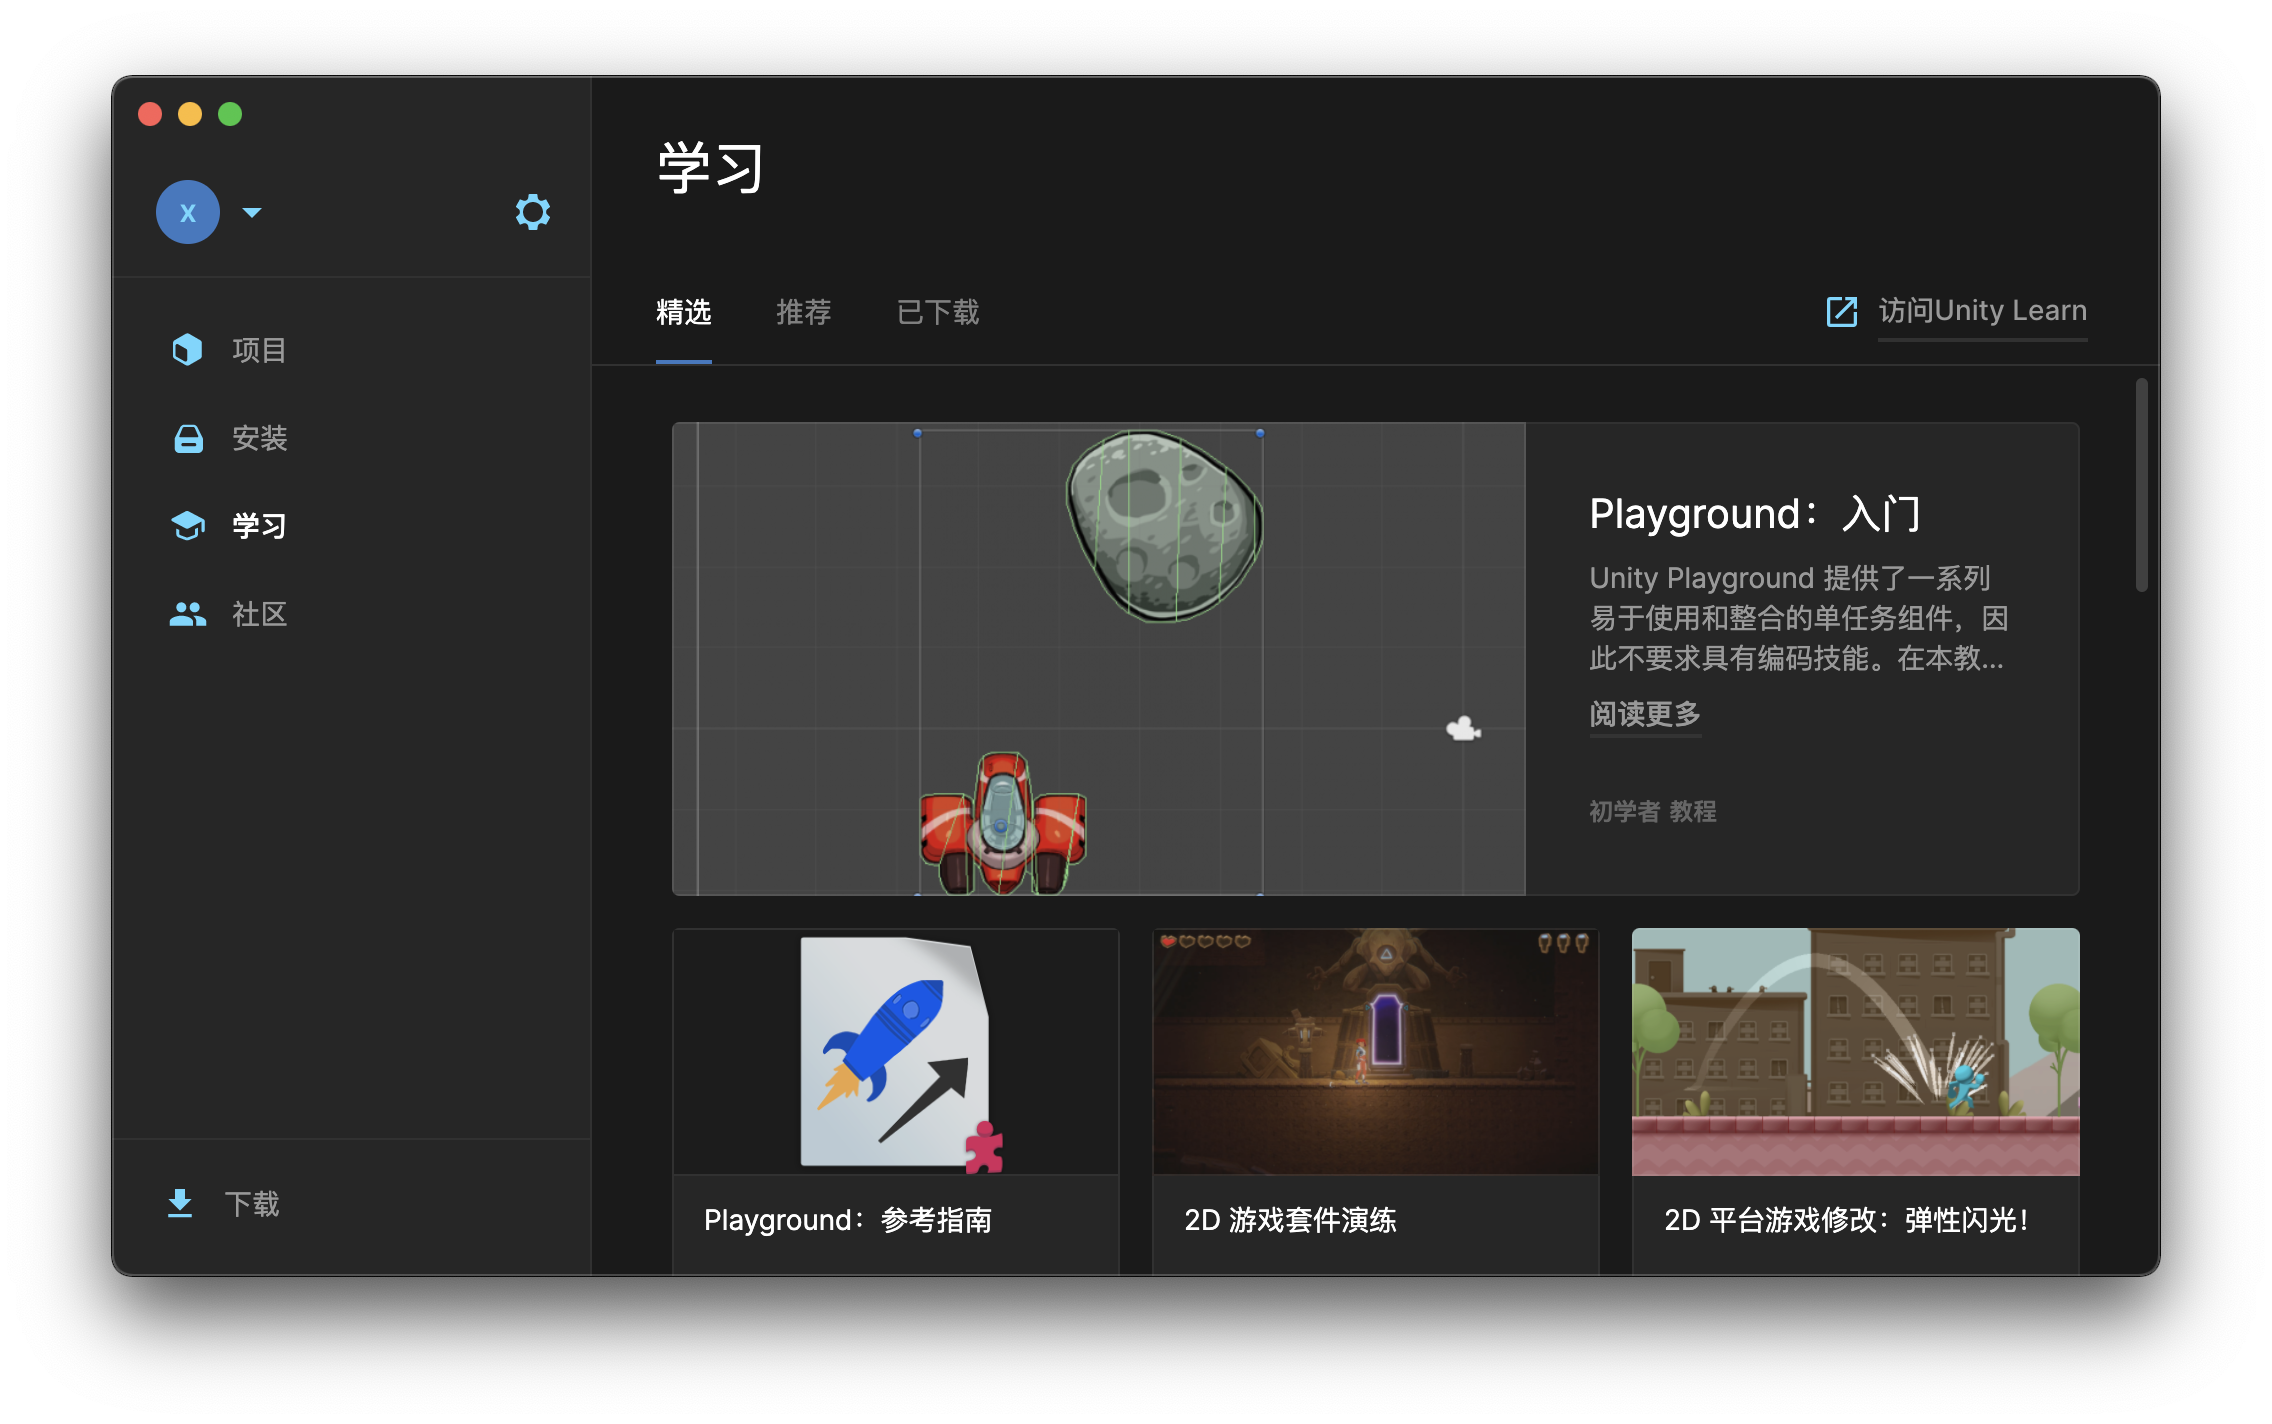This screenshot has width=2272, height=1424.
Task: Click the Playground 入门 featured image
Action: [x=1098, y=658]
